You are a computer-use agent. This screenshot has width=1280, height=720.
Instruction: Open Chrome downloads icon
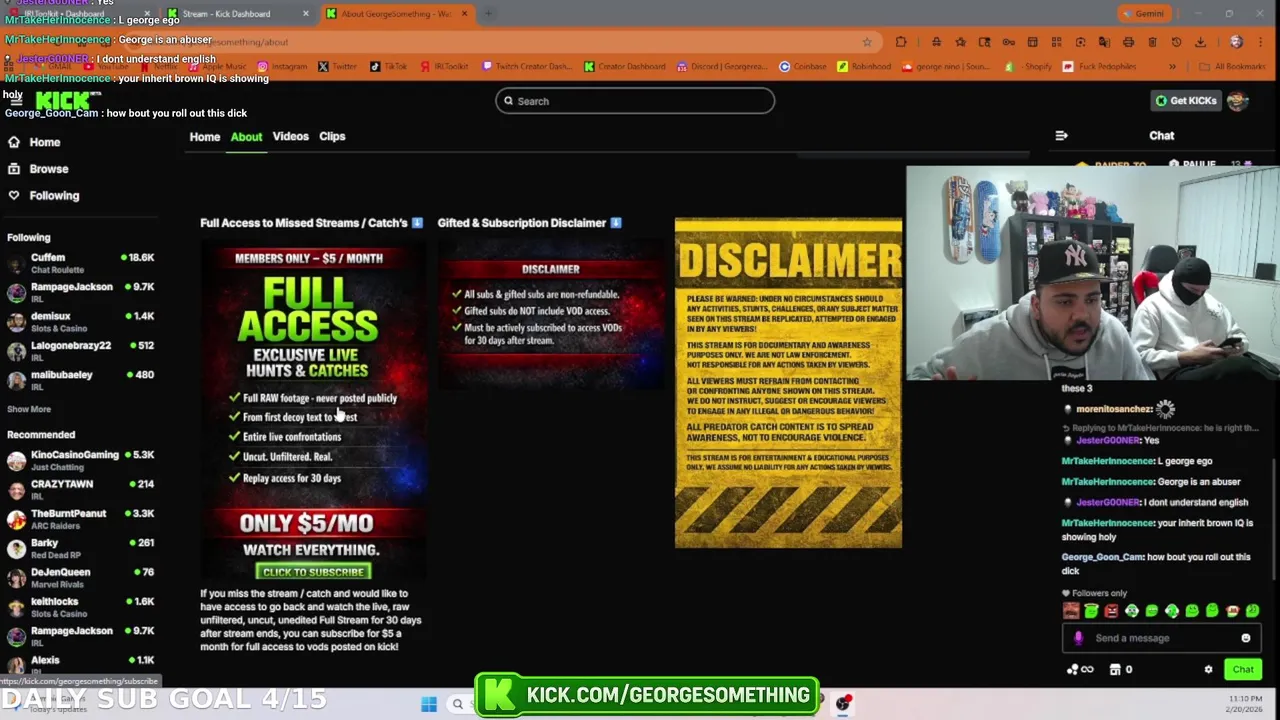click(1200, 42)
